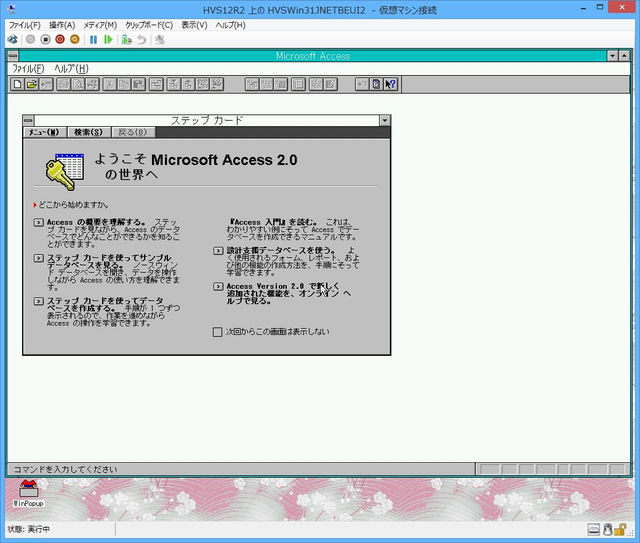This screenshot has height=543, width=640.
Task: Click the 戻る(B) button in cue card
Action: pos(133,132)
